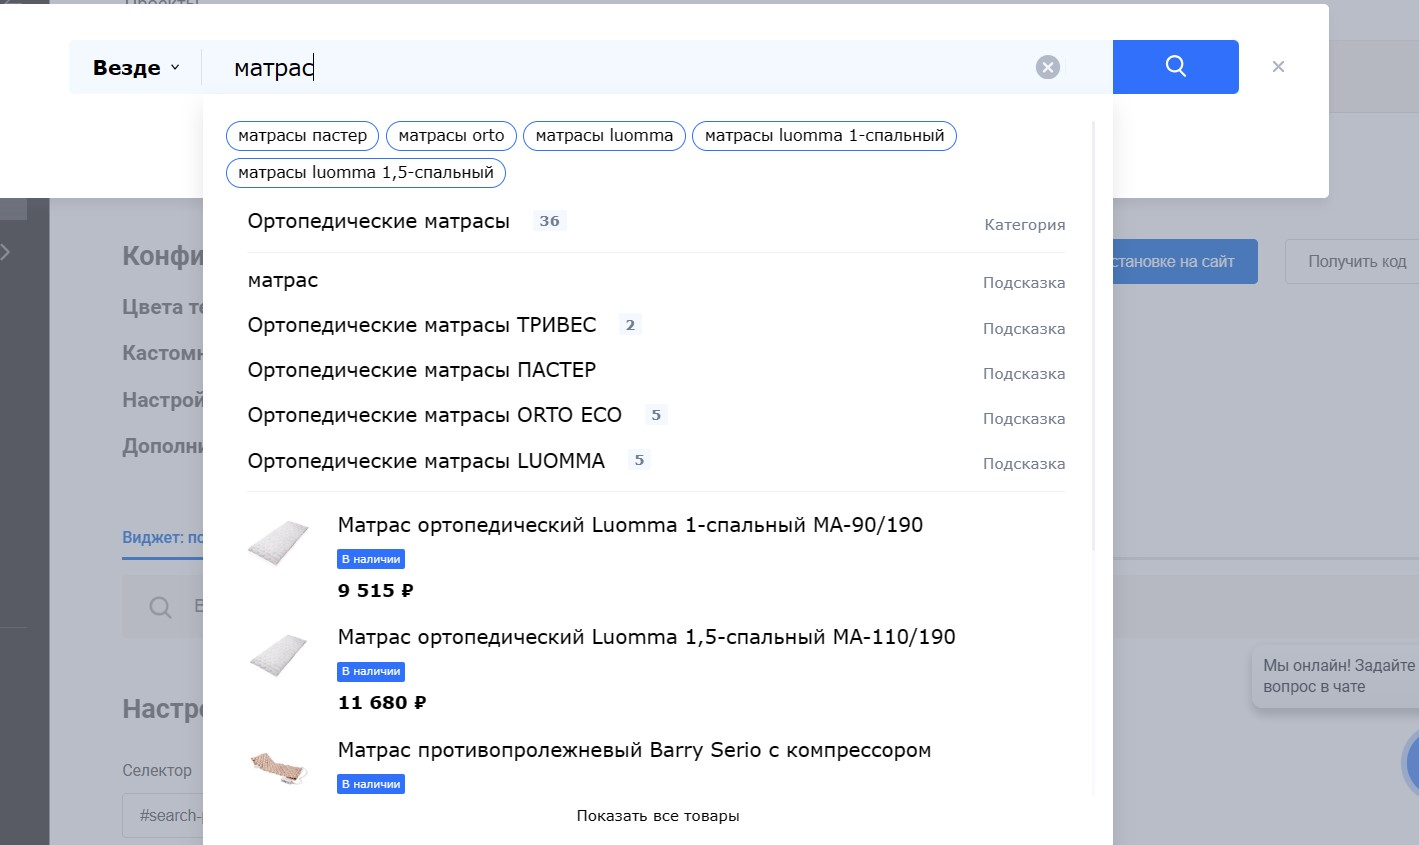Viewport: 1419px width, 845px height.
Task: Open Luomma 1-спальный MA-90/190 mattress thumbnail
Action: click(x=279, y=543)
